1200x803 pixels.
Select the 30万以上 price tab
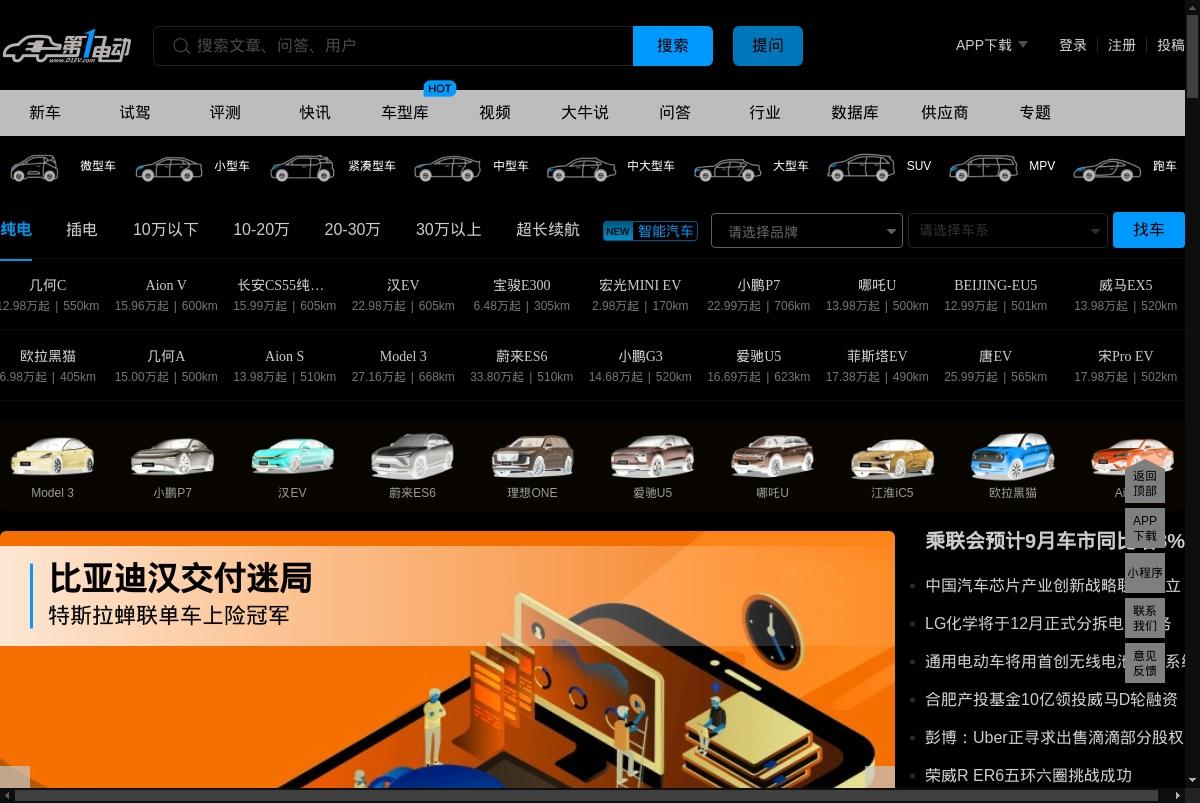449,230
